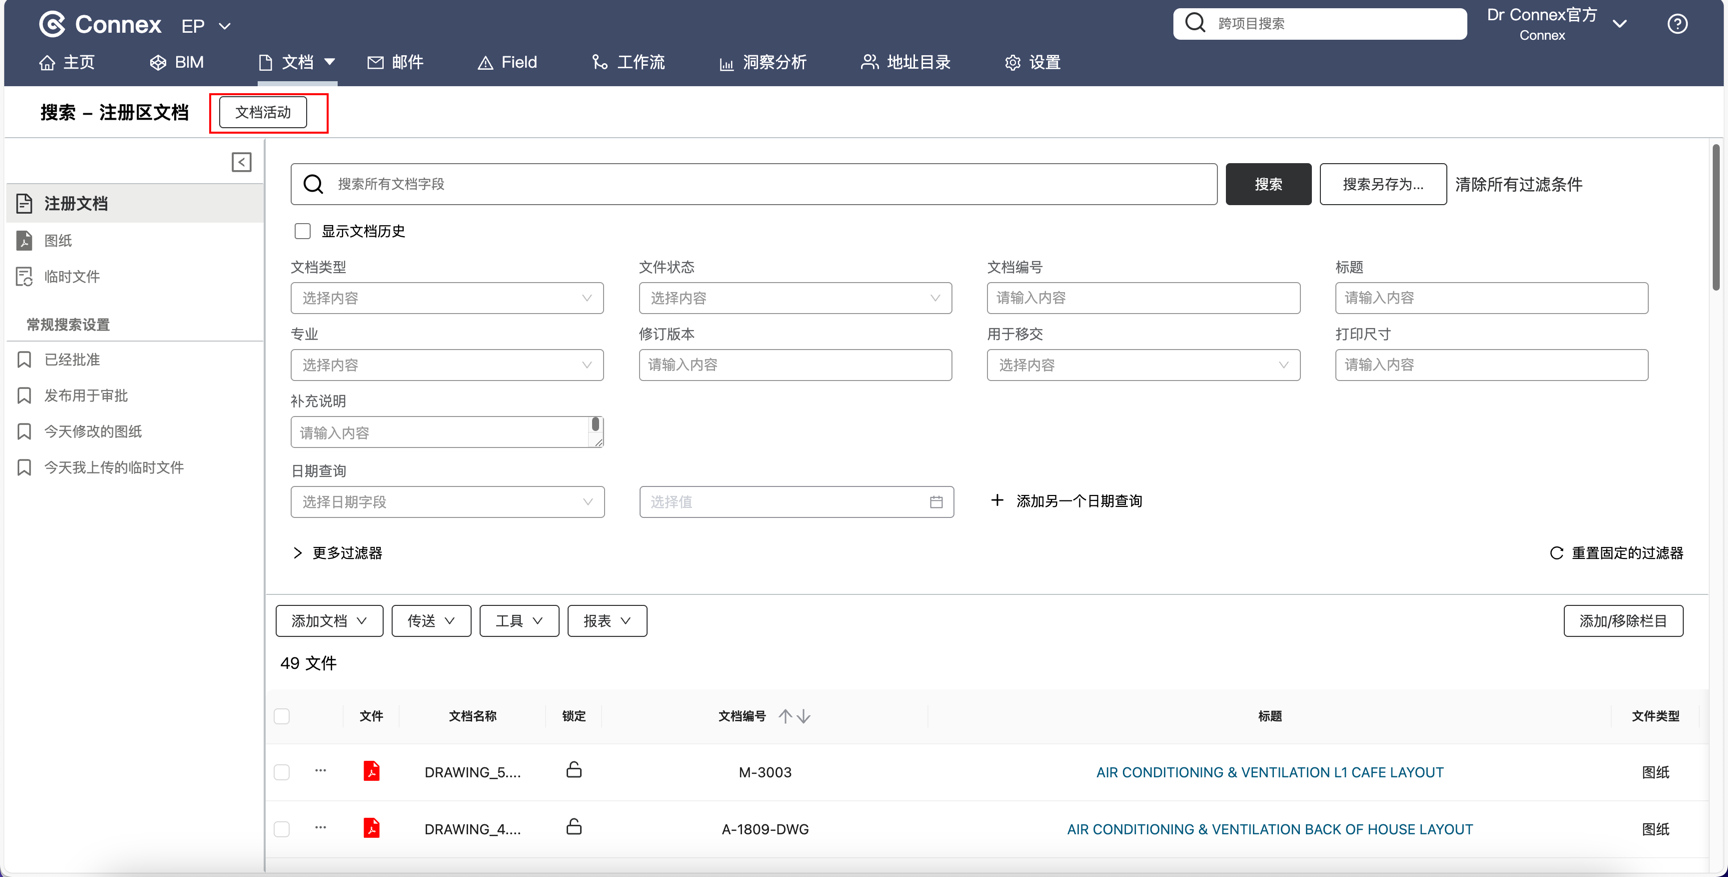The height and width of the screenshot is (877, 1728).
Task: Click the 文档活动 button
Action: tap(263, 113)
